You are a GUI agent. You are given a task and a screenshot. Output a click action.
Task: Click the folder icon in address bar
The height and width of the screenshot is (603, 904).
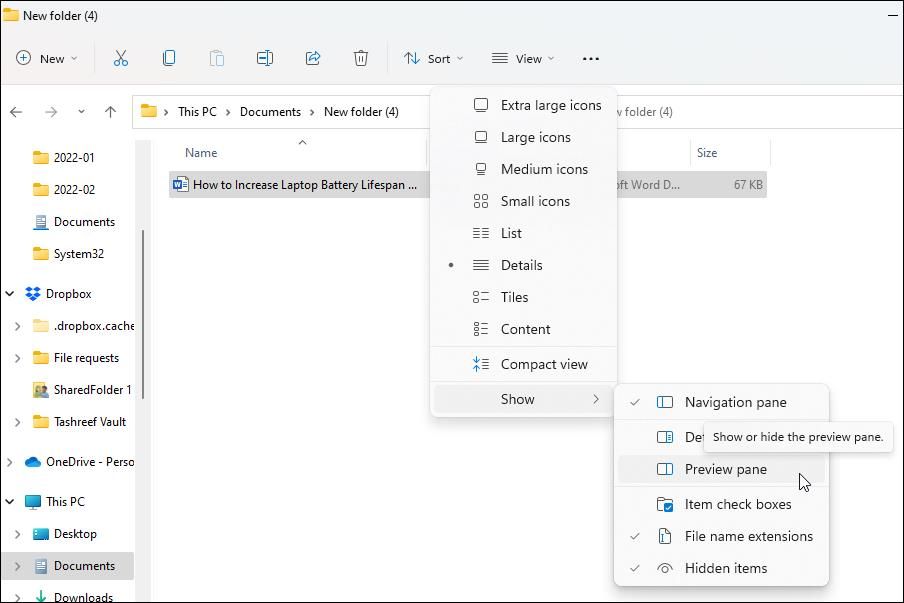coord(149,111)
